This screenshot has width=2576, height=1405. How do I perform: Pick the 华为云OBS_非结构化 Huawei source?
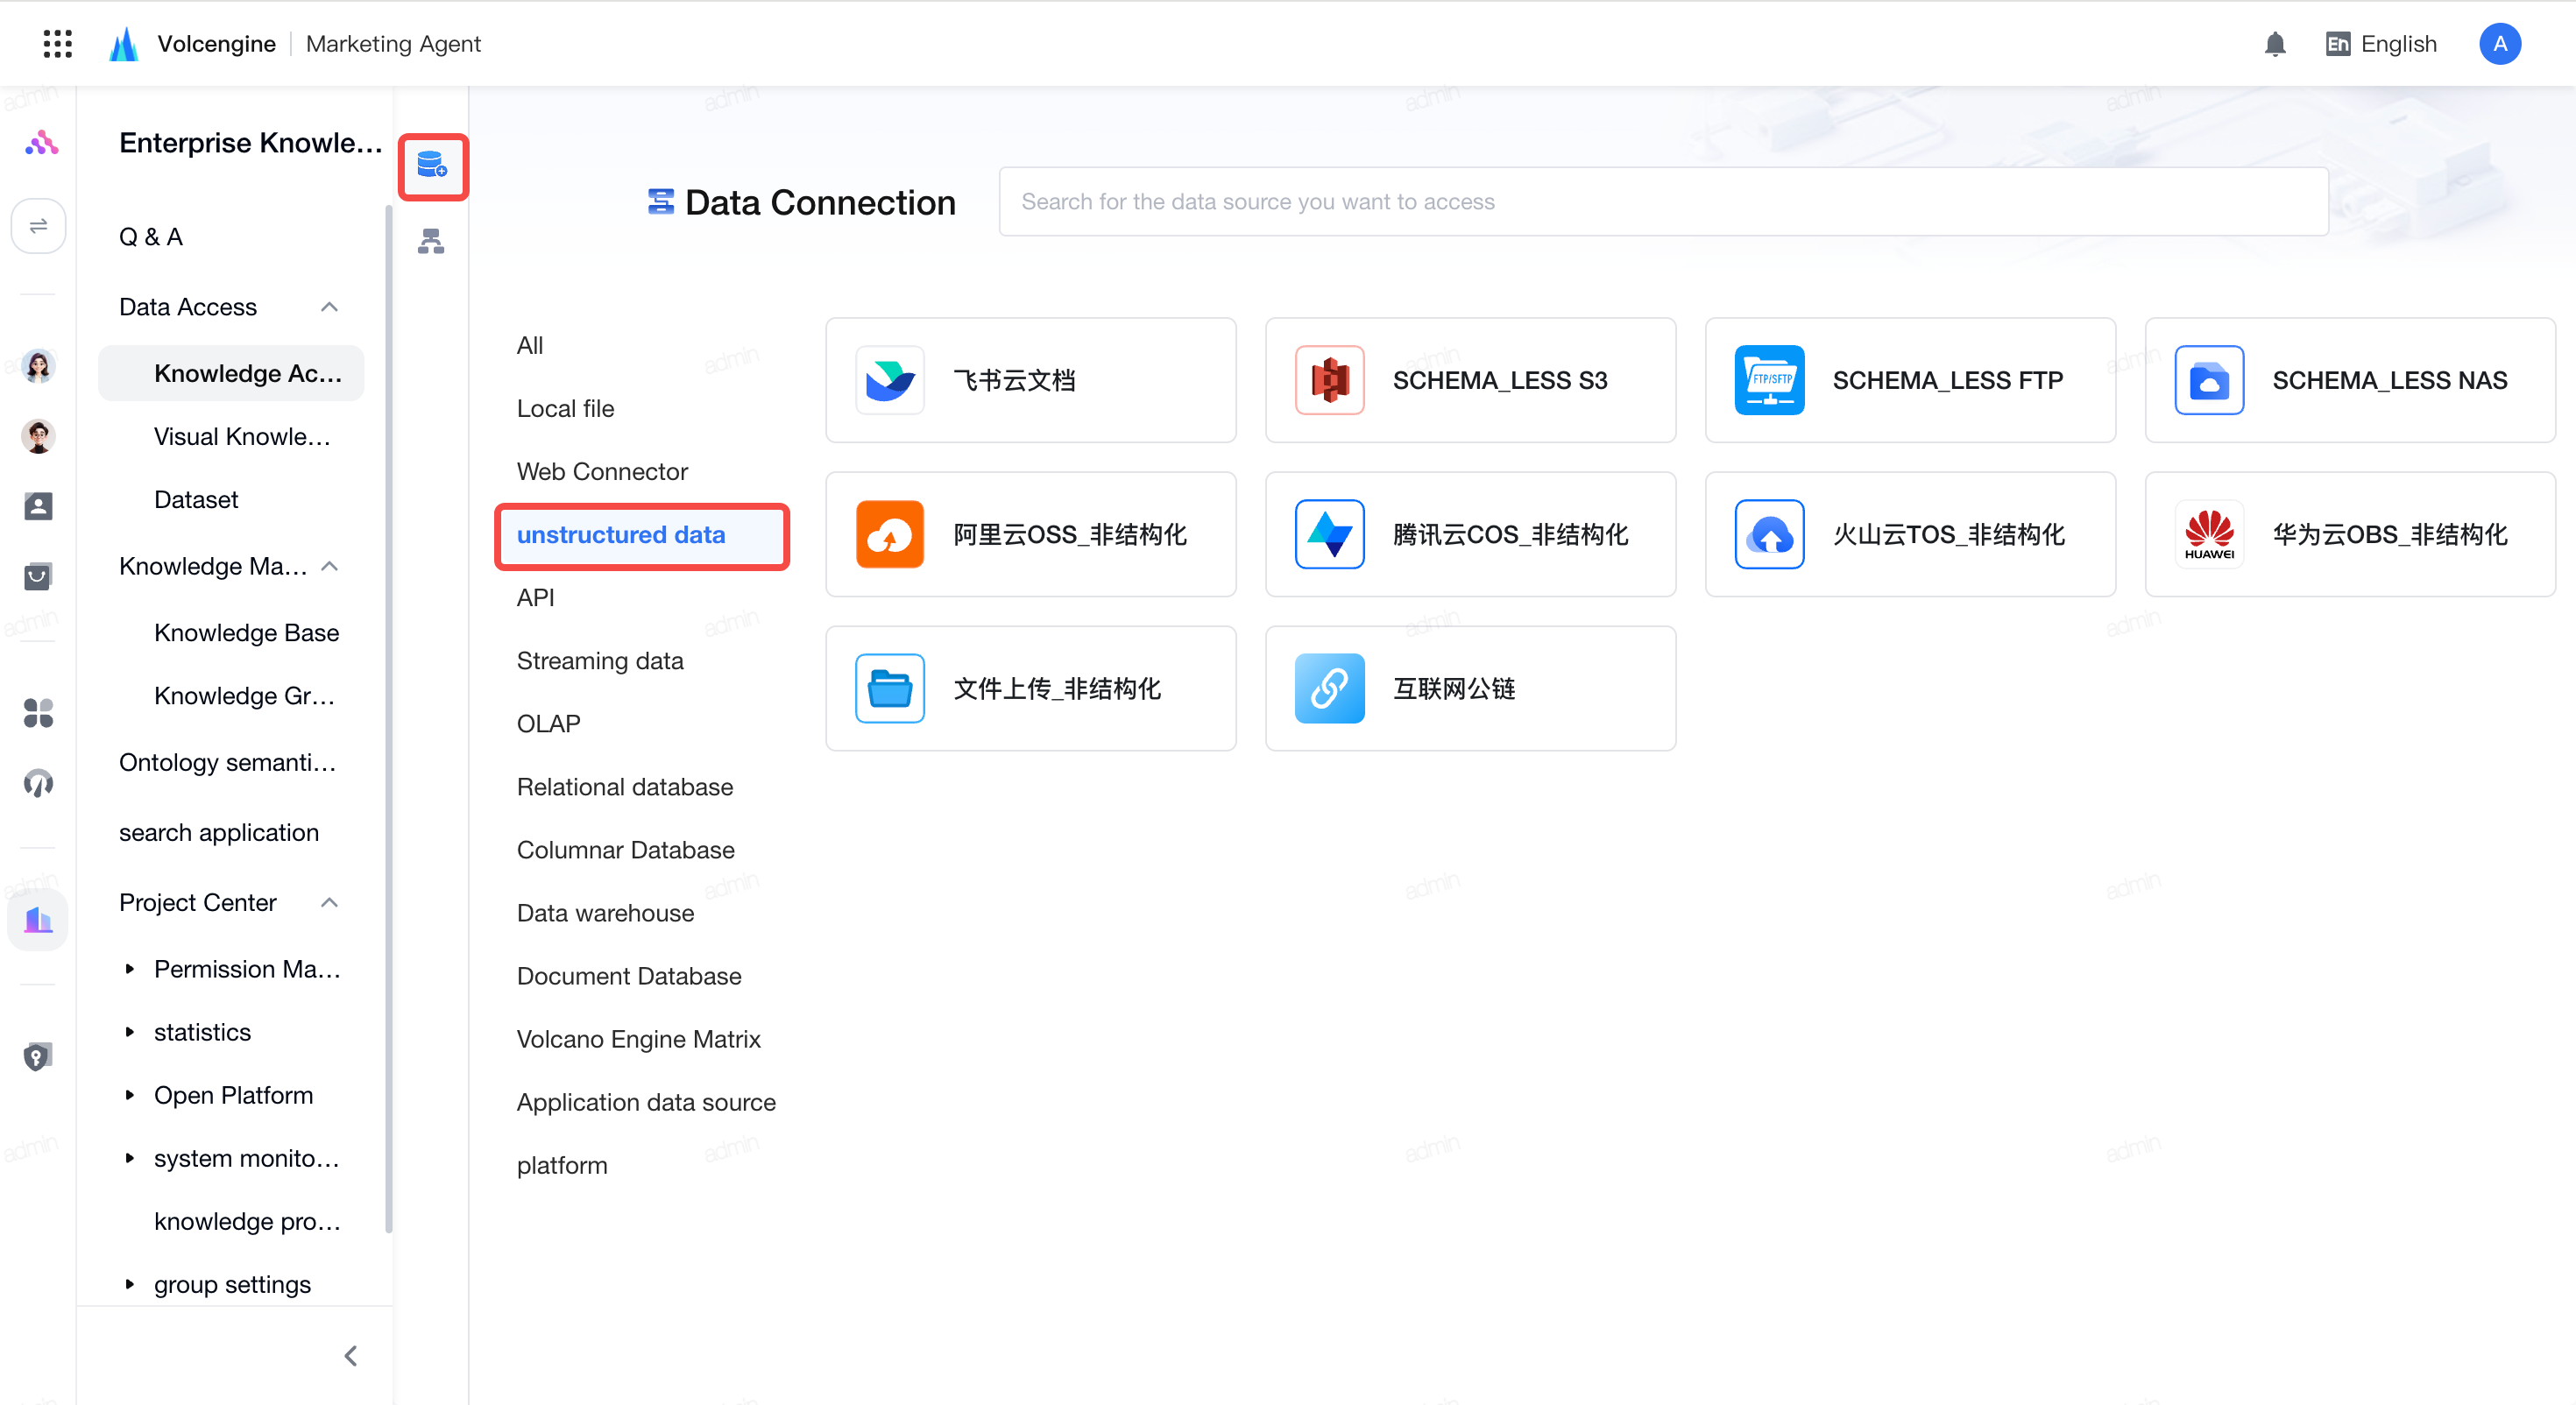2350,534
